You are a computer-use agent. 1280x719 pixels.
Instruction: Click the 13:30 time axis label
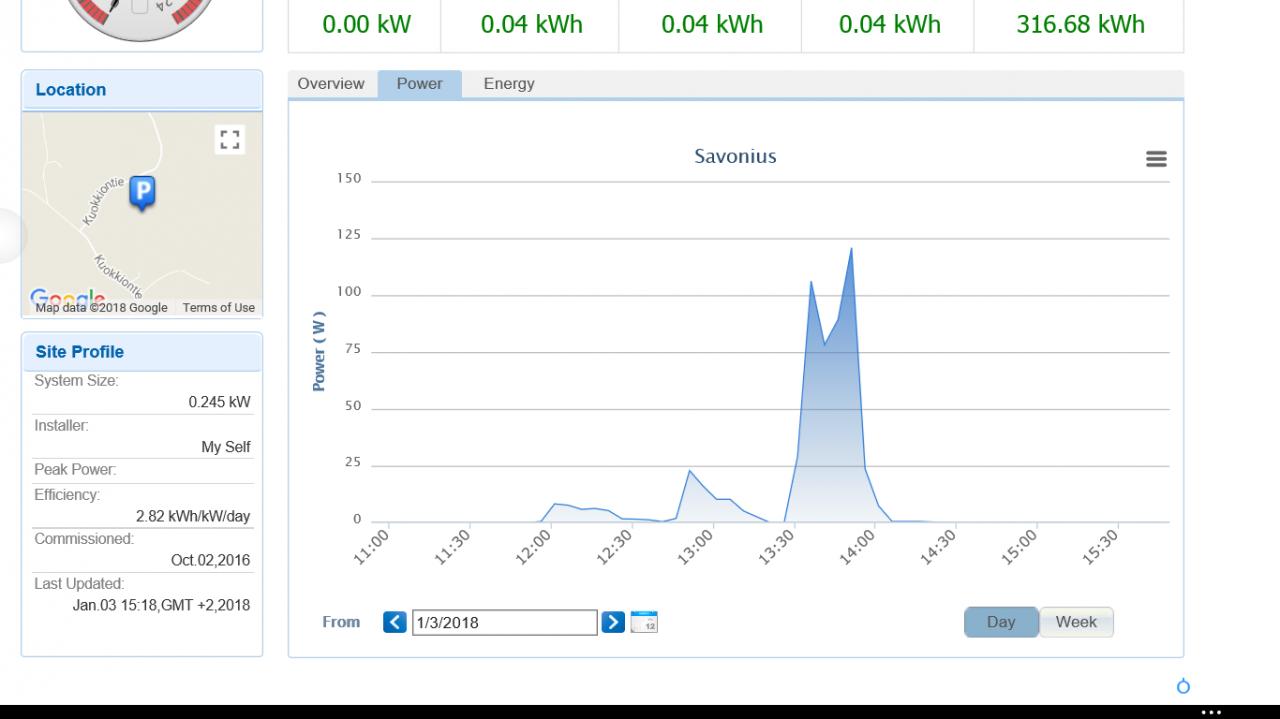point(776,548)
